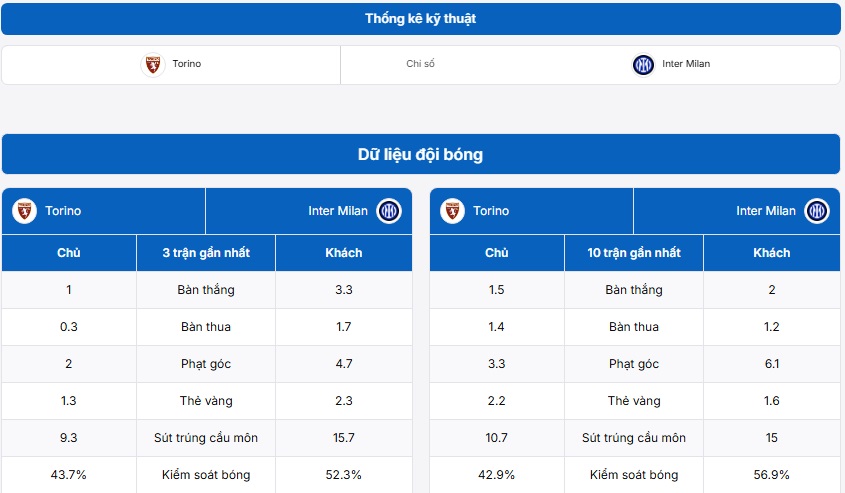The width and height of the screenshot is (845, 493).
Task: Click Bàn thắng row label in 10-match table
Action: [x=634, y=290]
